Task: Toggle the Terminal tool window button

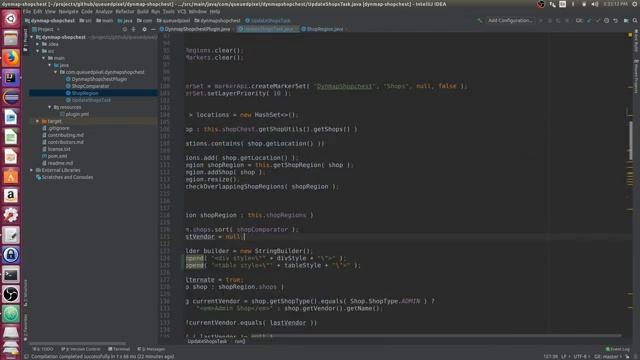Action: (119, 349)
